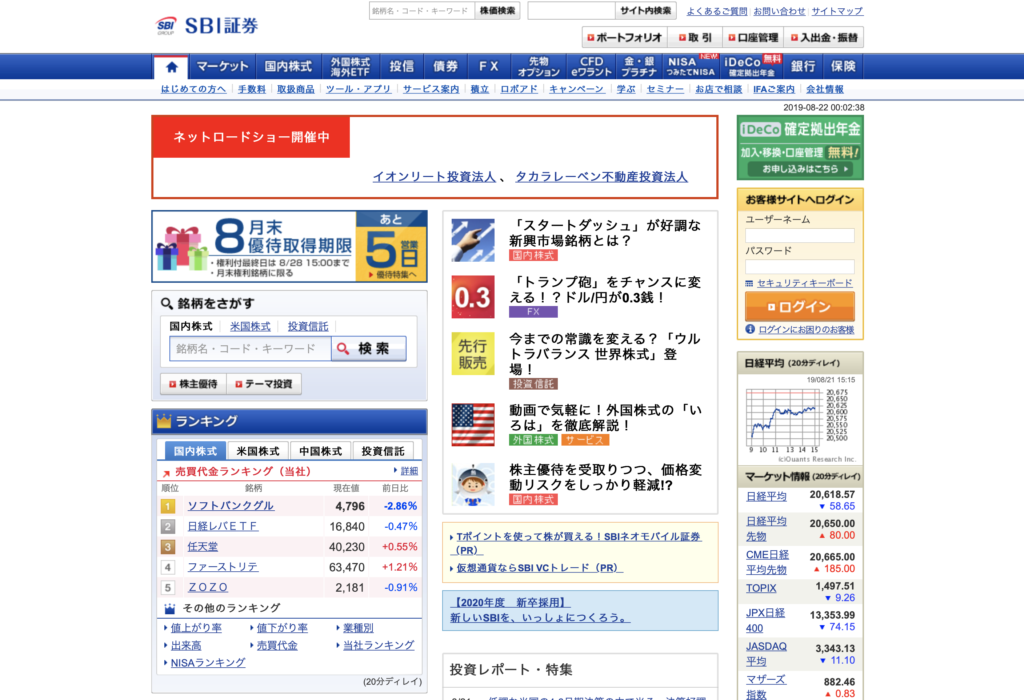Open the FX menu
The image size is (1024, 700).
coord(488,67)
